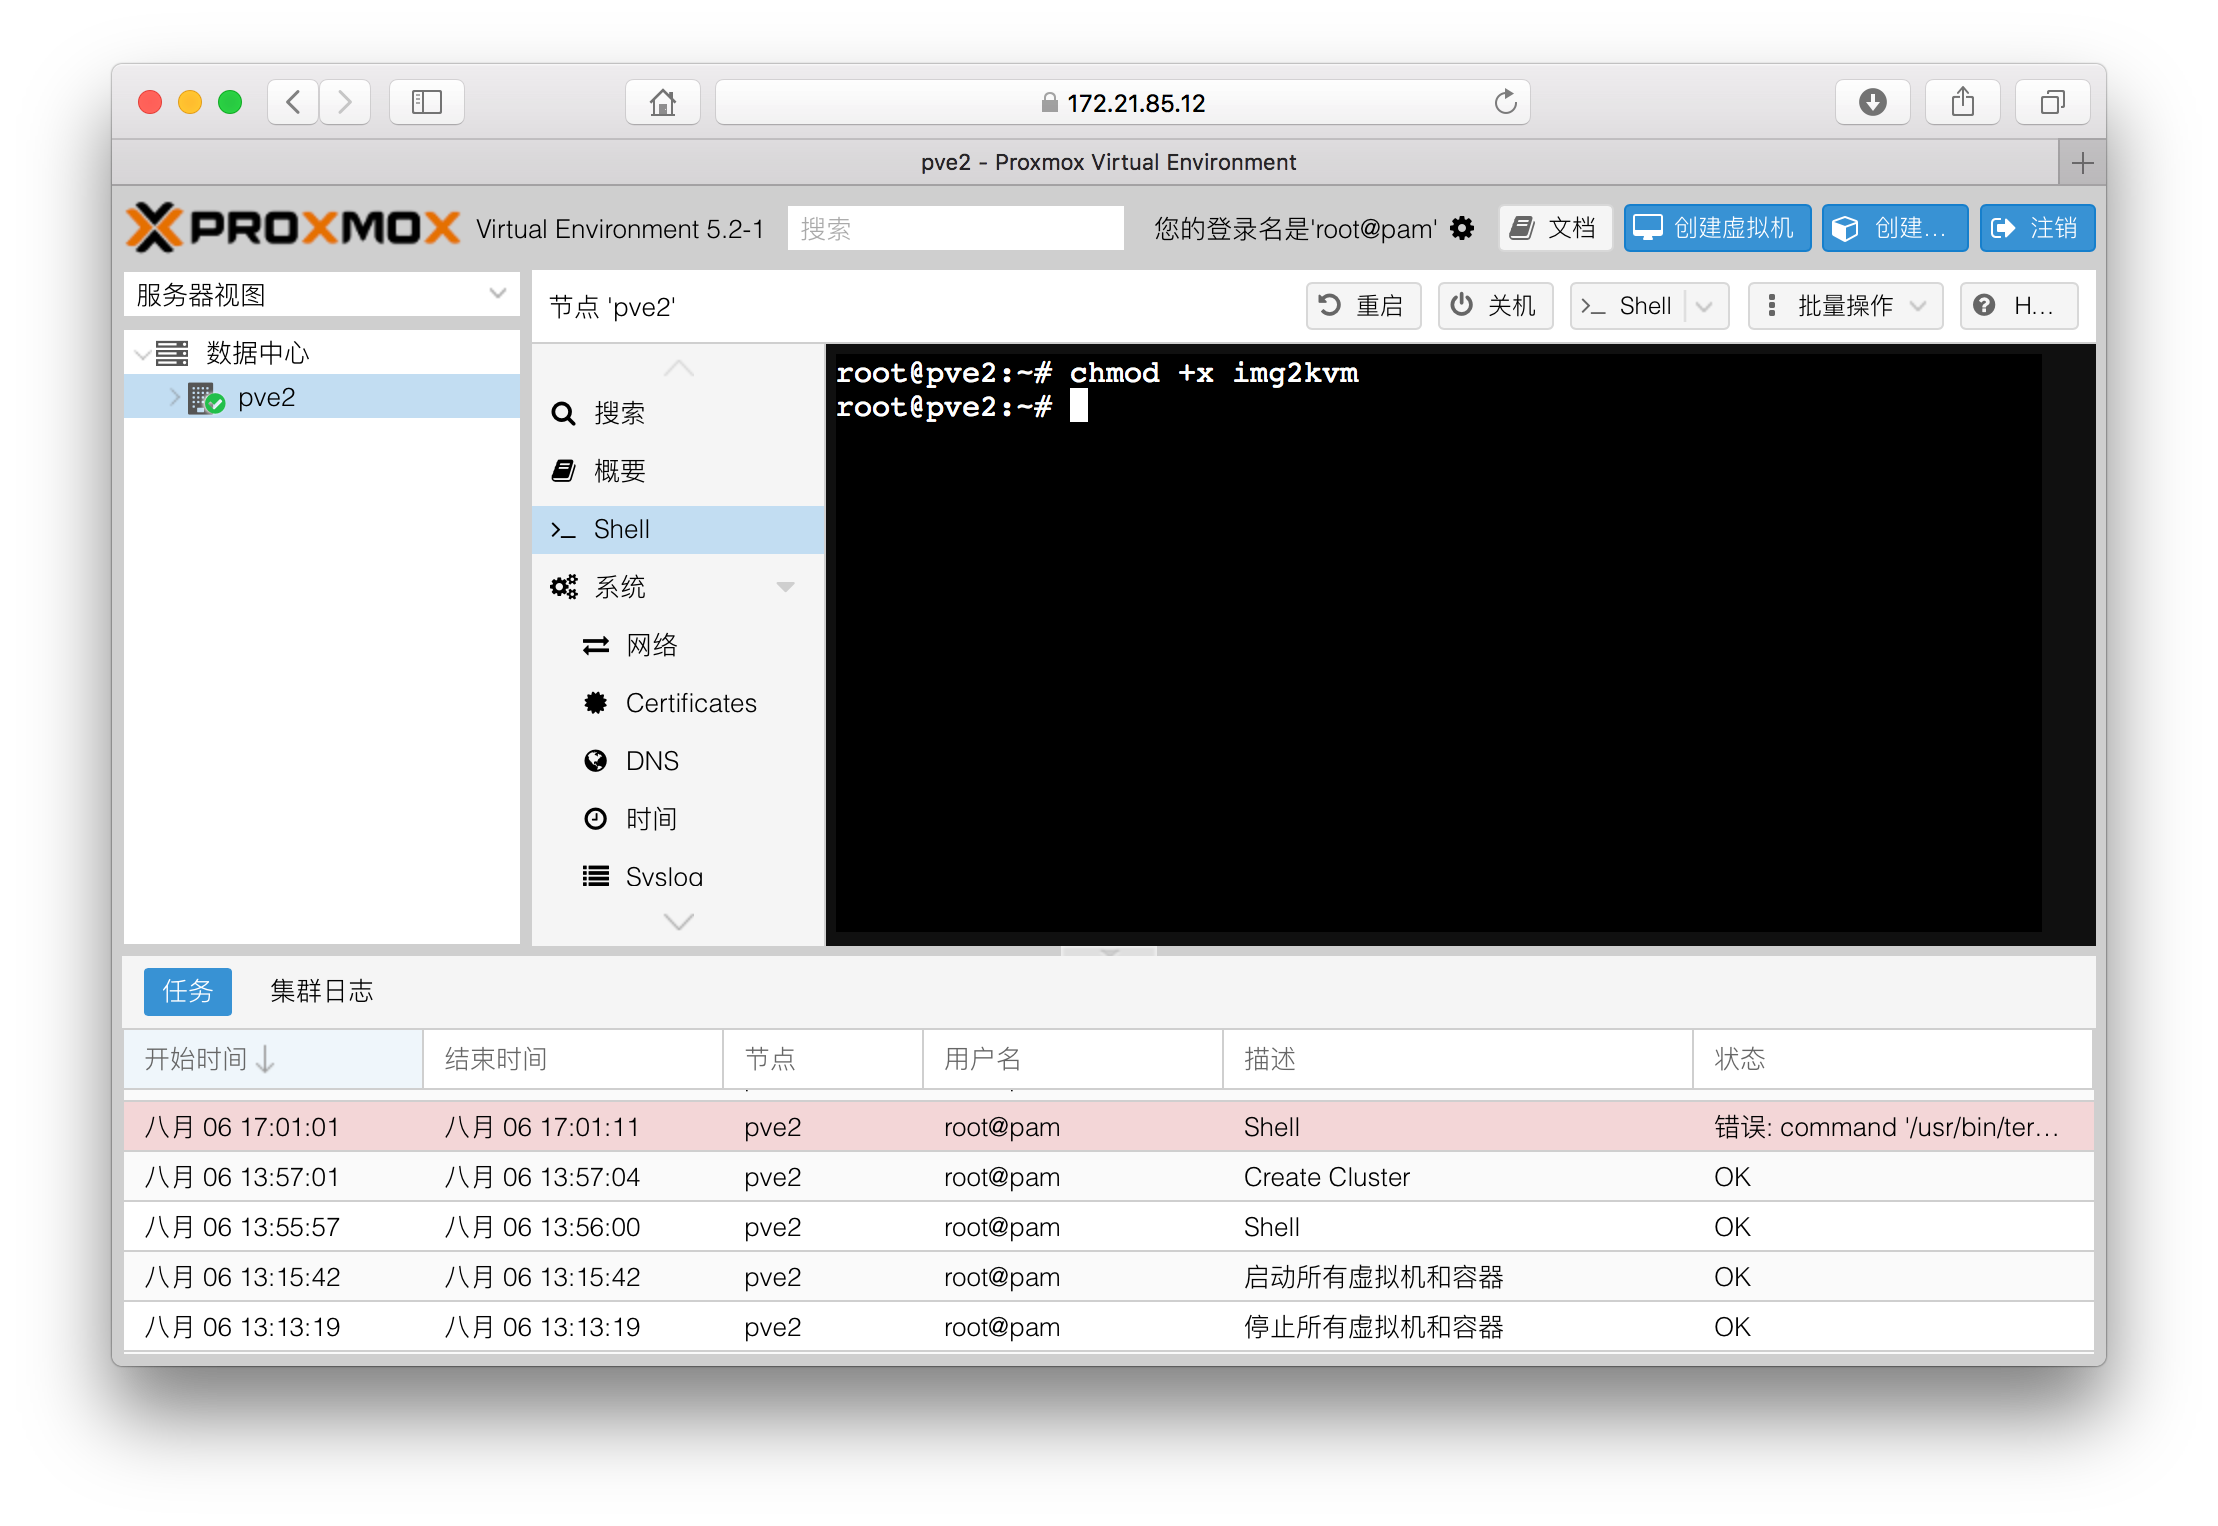This screenshot has width=2218, height=1526.
Task: Click the 创建... container button
Action: [x=1895, y=228]
